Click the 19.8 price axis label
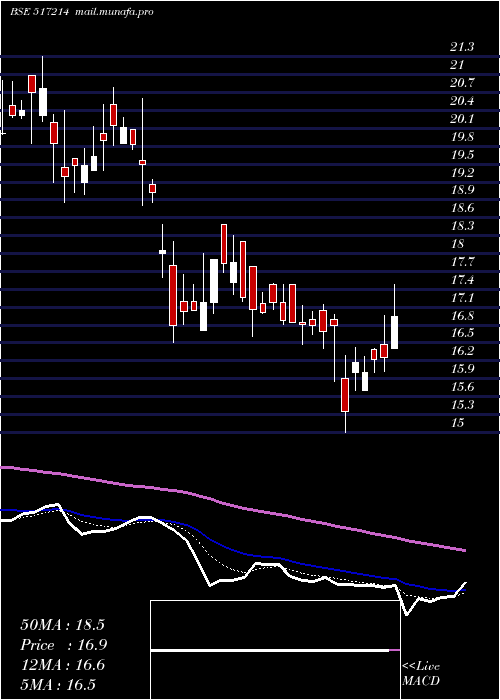Screen dimensions: 500x700 [462, 137]
